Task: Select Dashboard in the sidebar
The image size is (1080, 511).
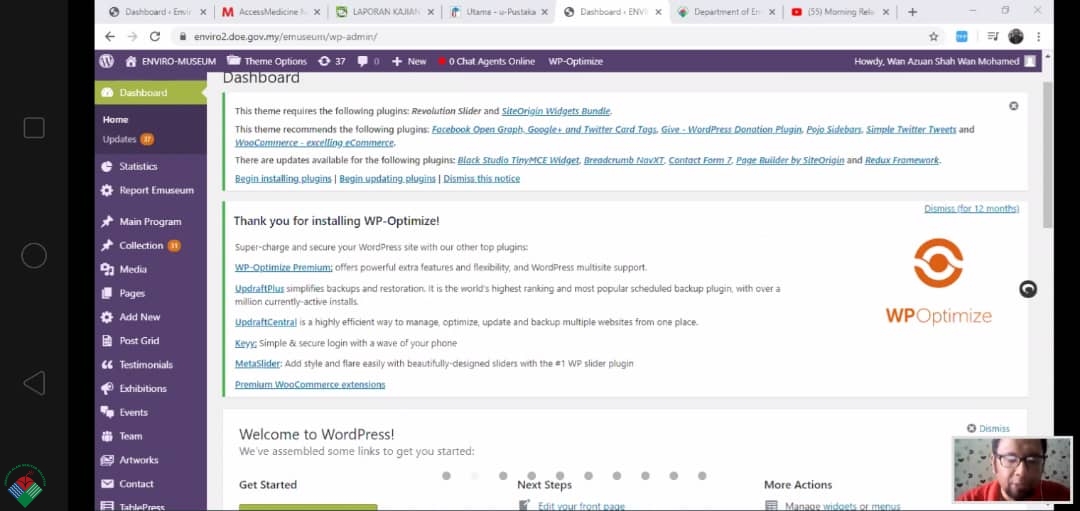Action: 150,93
